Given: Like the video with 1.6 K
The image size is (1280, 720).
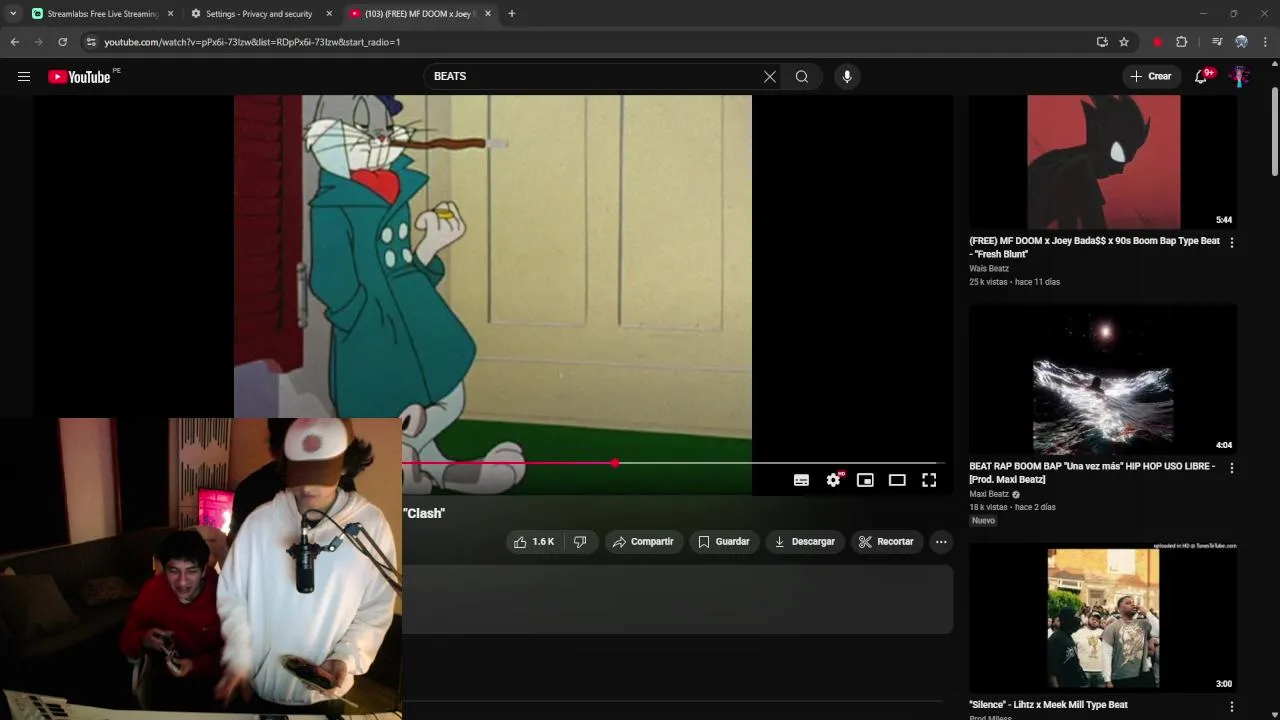Looking at the screenshot, I should (534, 541).
